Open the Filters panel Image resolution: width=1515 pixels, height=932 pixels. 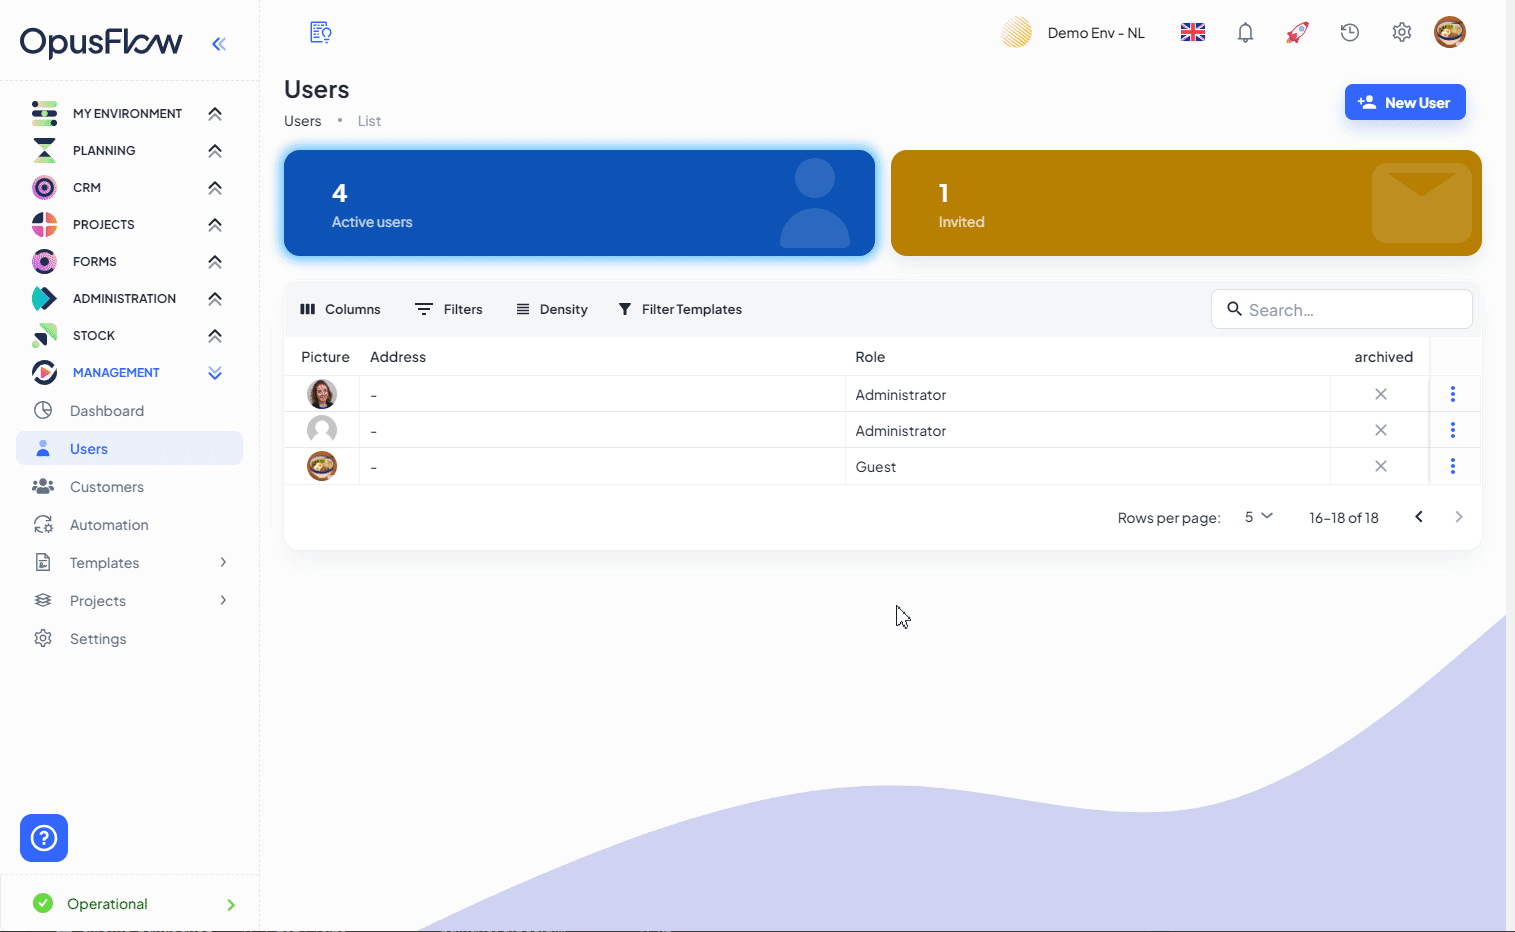coord(449,309)
